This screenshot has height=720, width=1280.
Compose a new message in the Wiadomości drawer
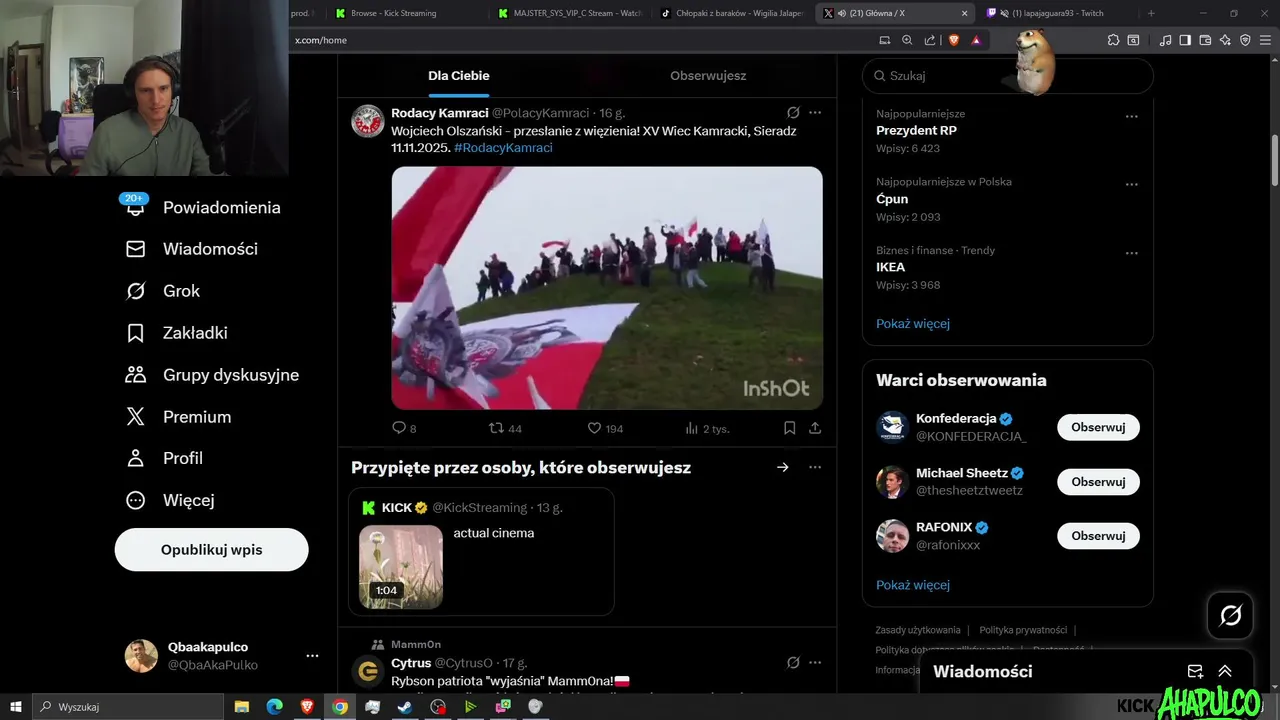1195,671
